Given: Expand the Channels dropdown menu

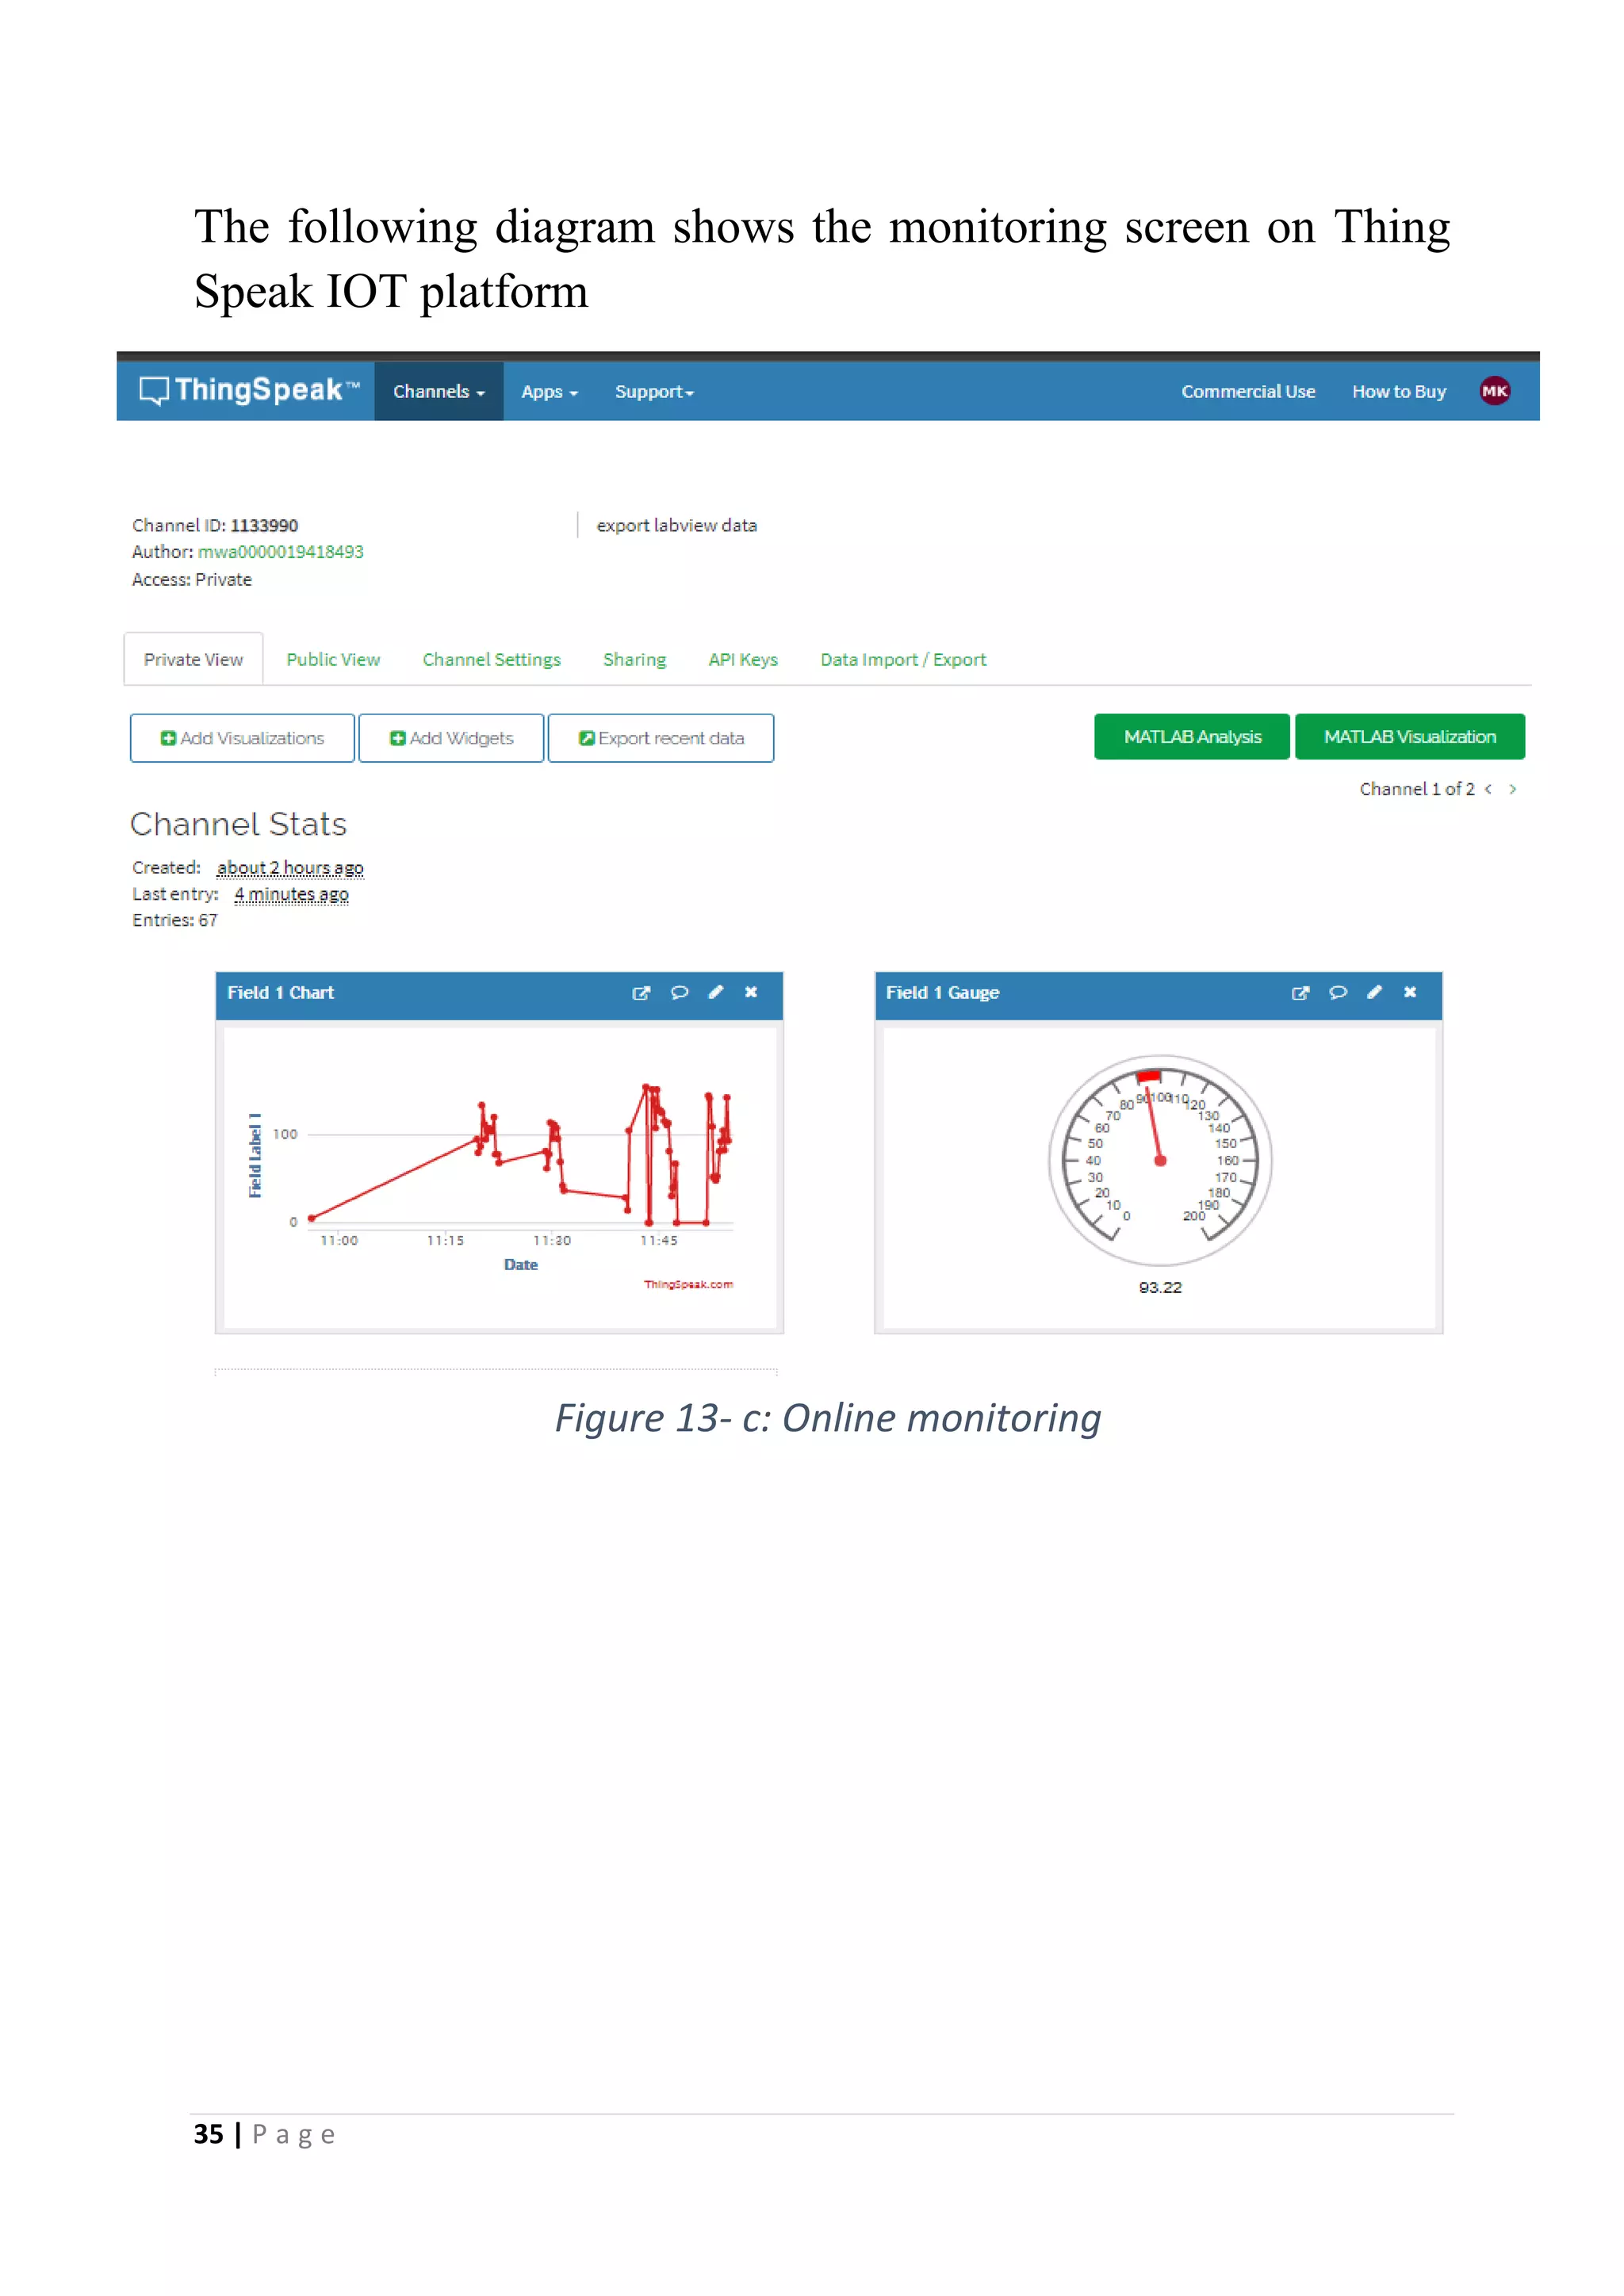Looking at the screenshot, I should point(439,391).
